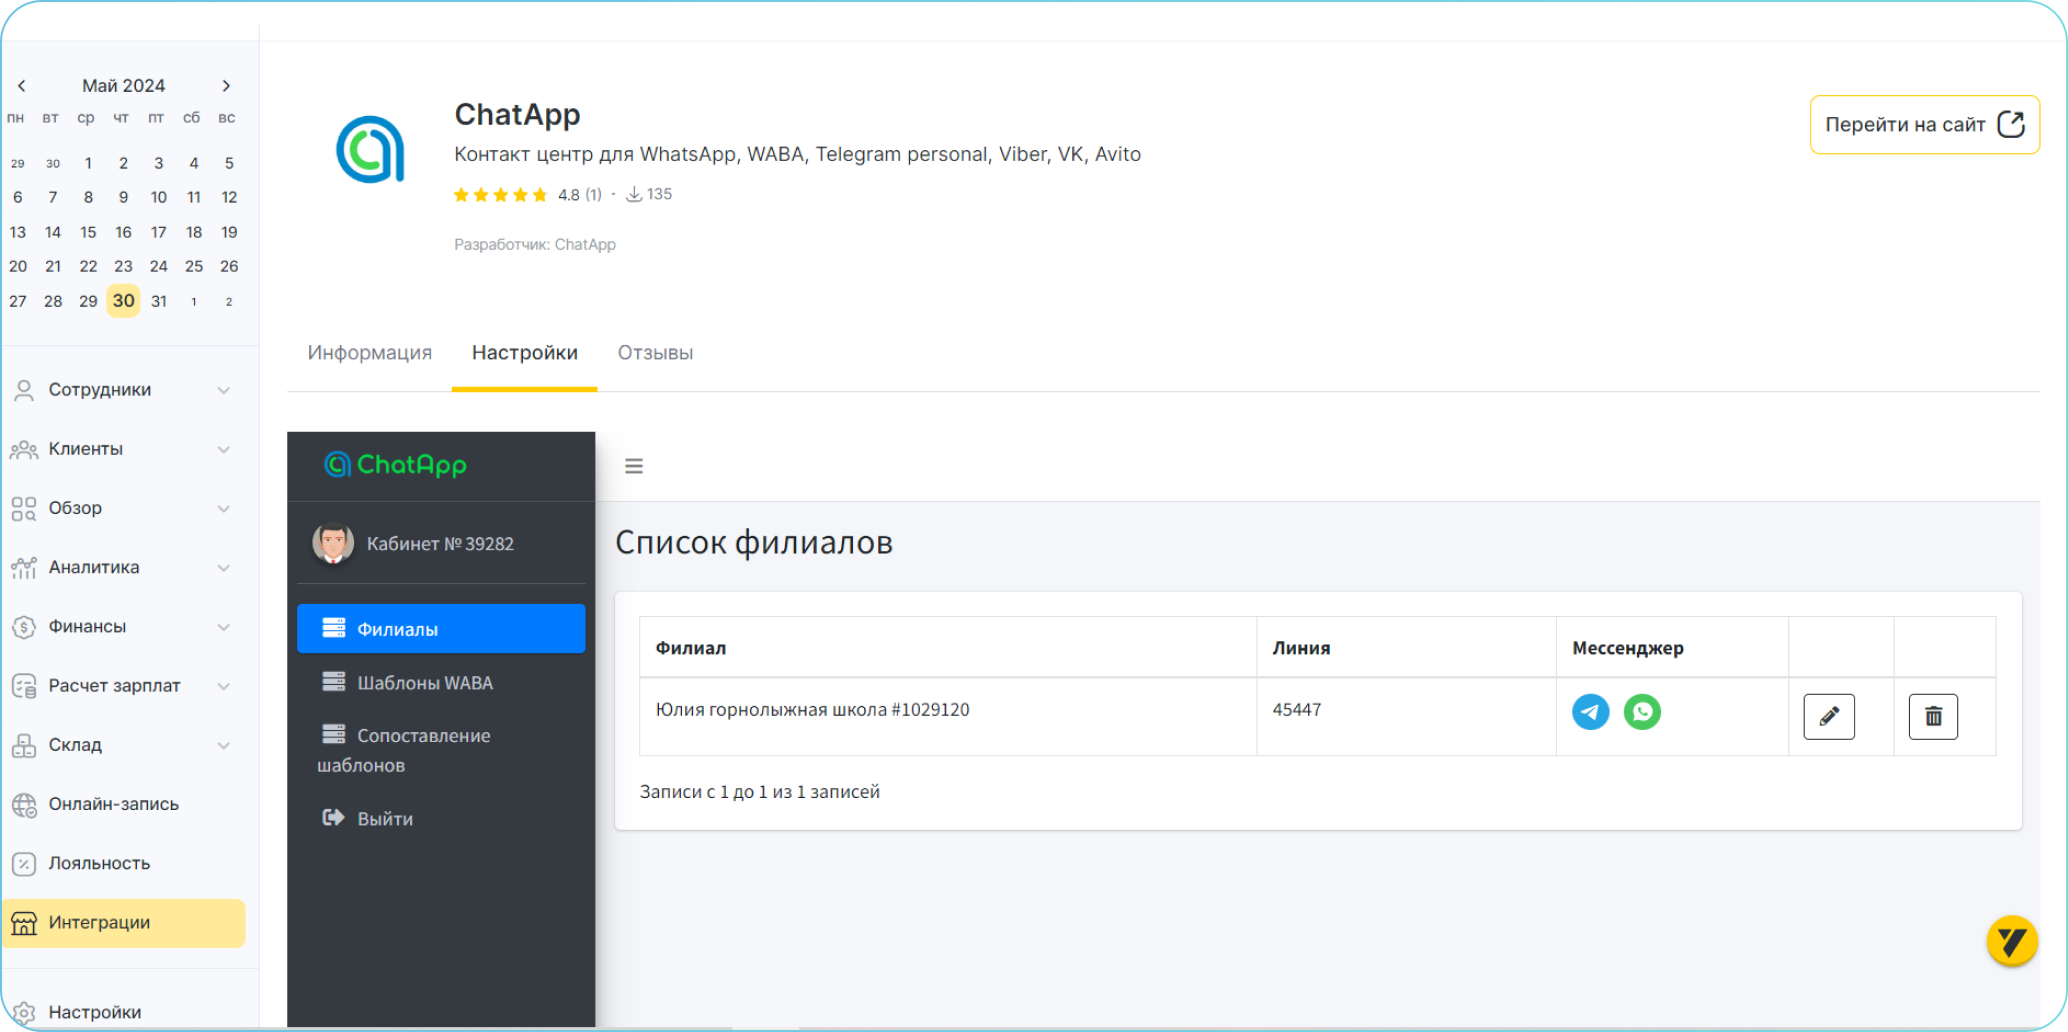2068x1032 pixels.
Task: Click Выйти to log out of ChatApp
Action: [x=384, y=819]
